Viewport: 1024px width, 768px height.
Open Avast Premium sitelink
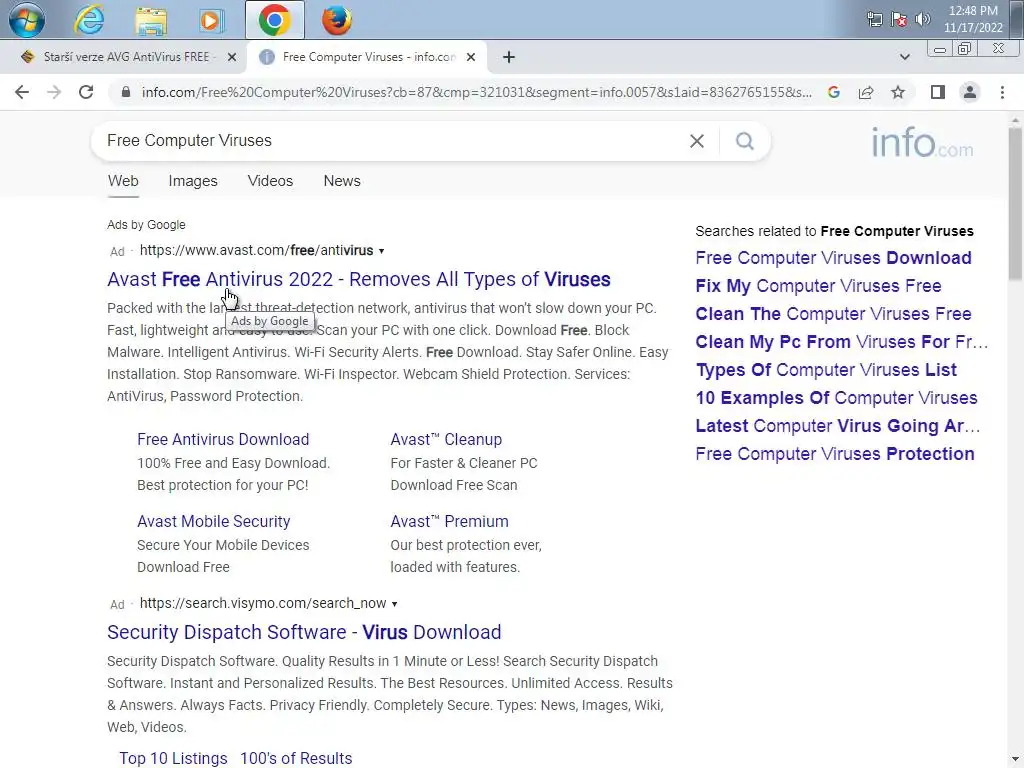449,522
